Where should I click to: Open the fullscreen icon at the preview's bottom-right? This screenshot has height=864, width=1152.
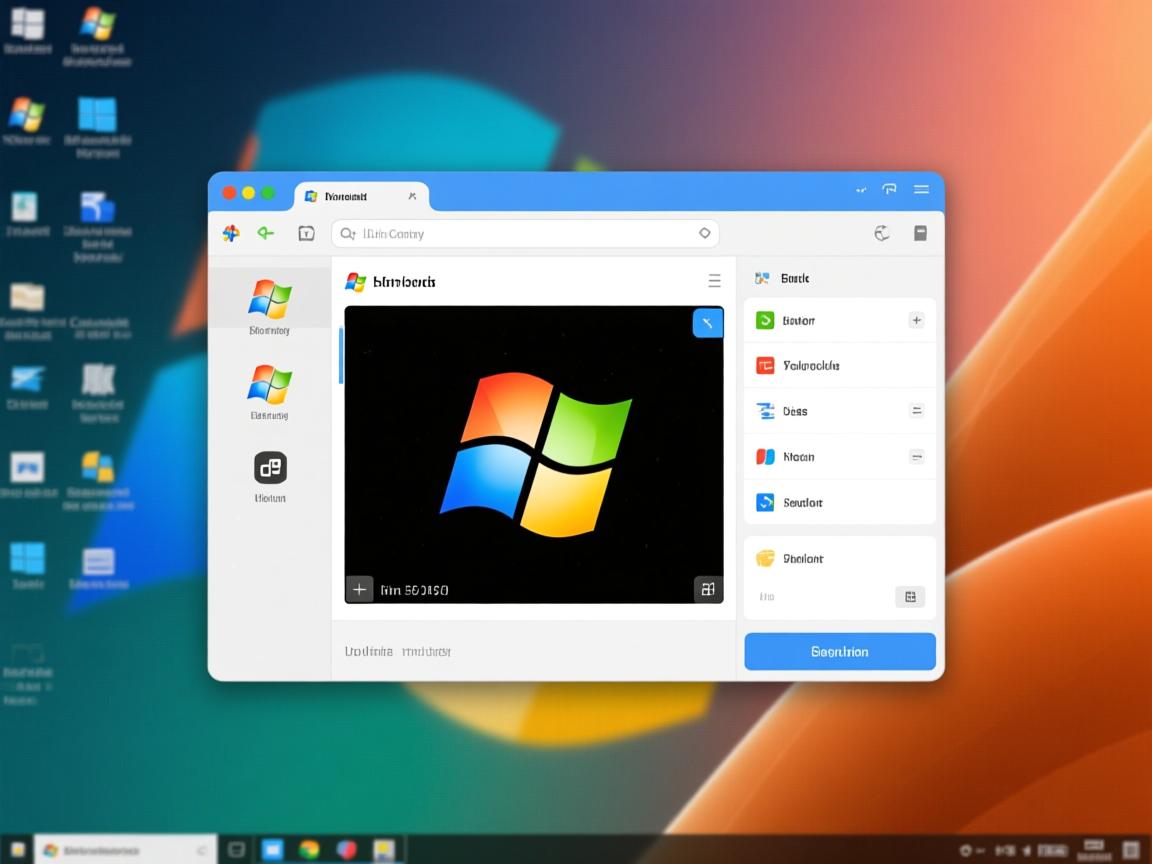coord(708,589)
